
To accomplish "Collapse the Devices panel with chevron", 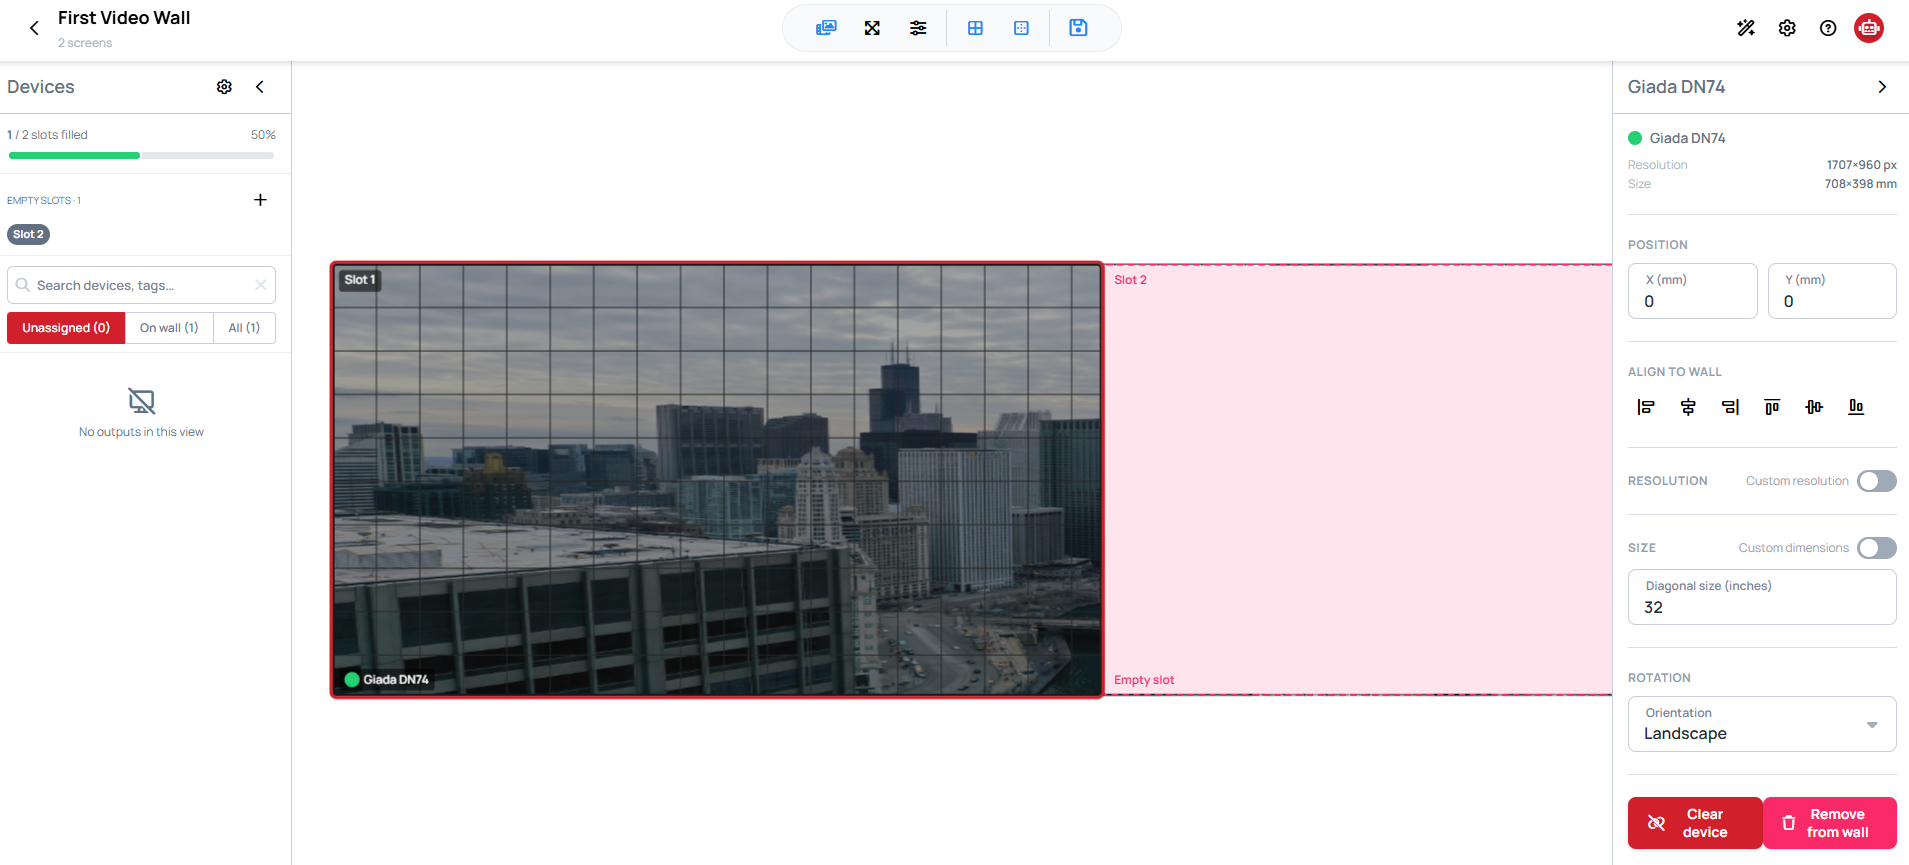I will 260,87.
